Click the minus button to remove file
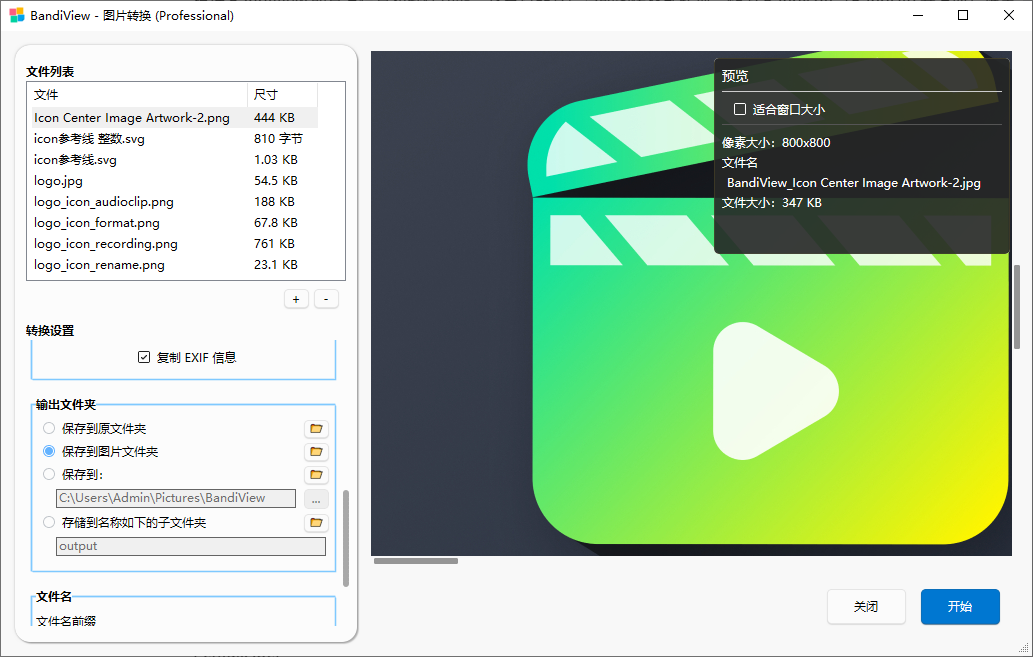Viewport: 1033px width, 657px height. (x=326, y=299)
